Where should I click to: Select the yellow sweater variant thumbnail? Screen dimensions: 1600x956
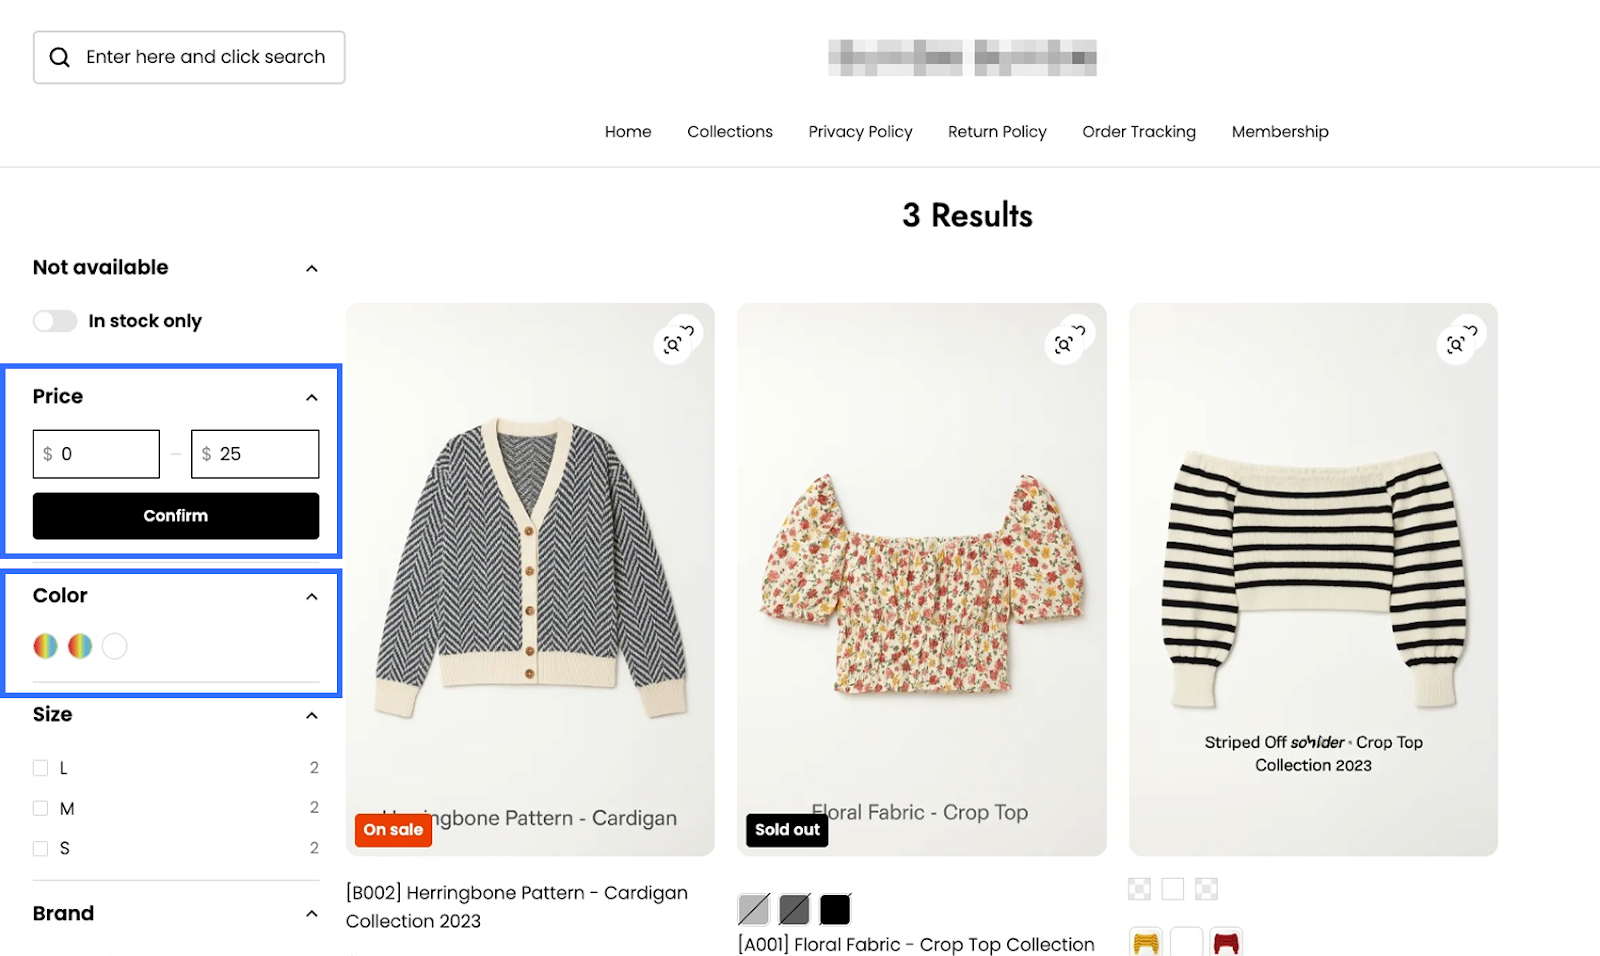click(1146, 942)
